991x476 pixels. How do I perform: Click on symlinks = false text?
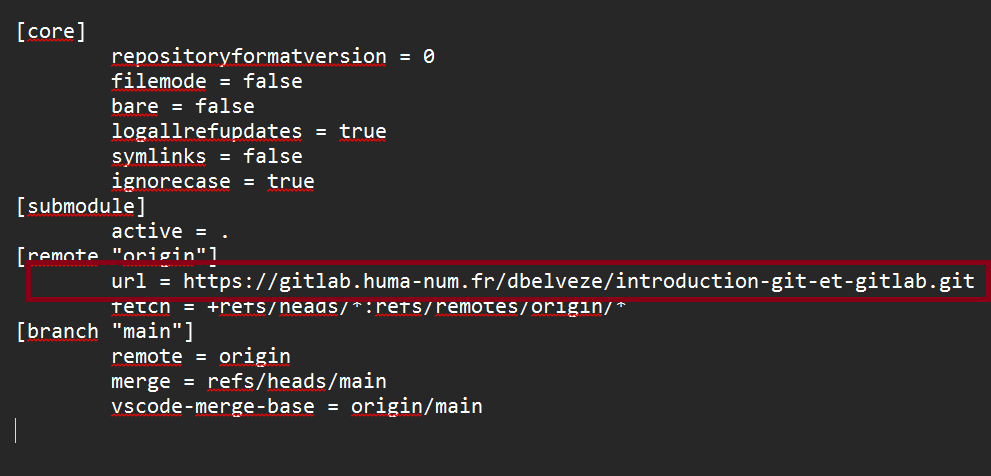pyautogui.click(x=207, y=156)
